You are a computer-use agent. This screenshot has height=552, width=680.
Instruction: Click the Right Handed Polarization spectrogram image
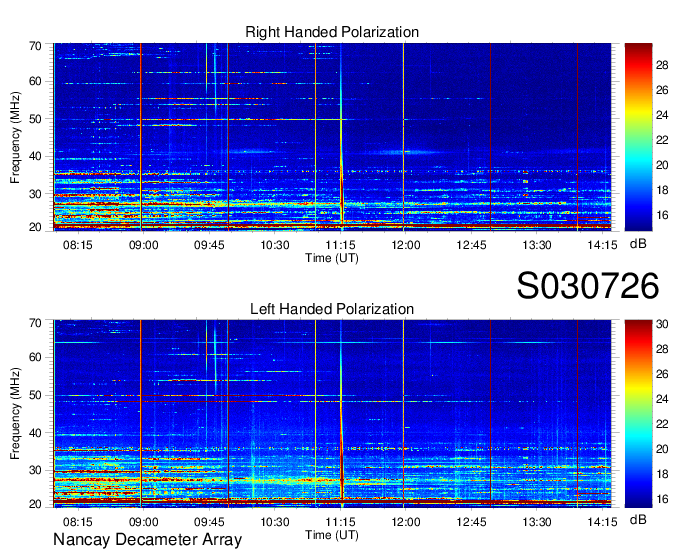(332, 137)
